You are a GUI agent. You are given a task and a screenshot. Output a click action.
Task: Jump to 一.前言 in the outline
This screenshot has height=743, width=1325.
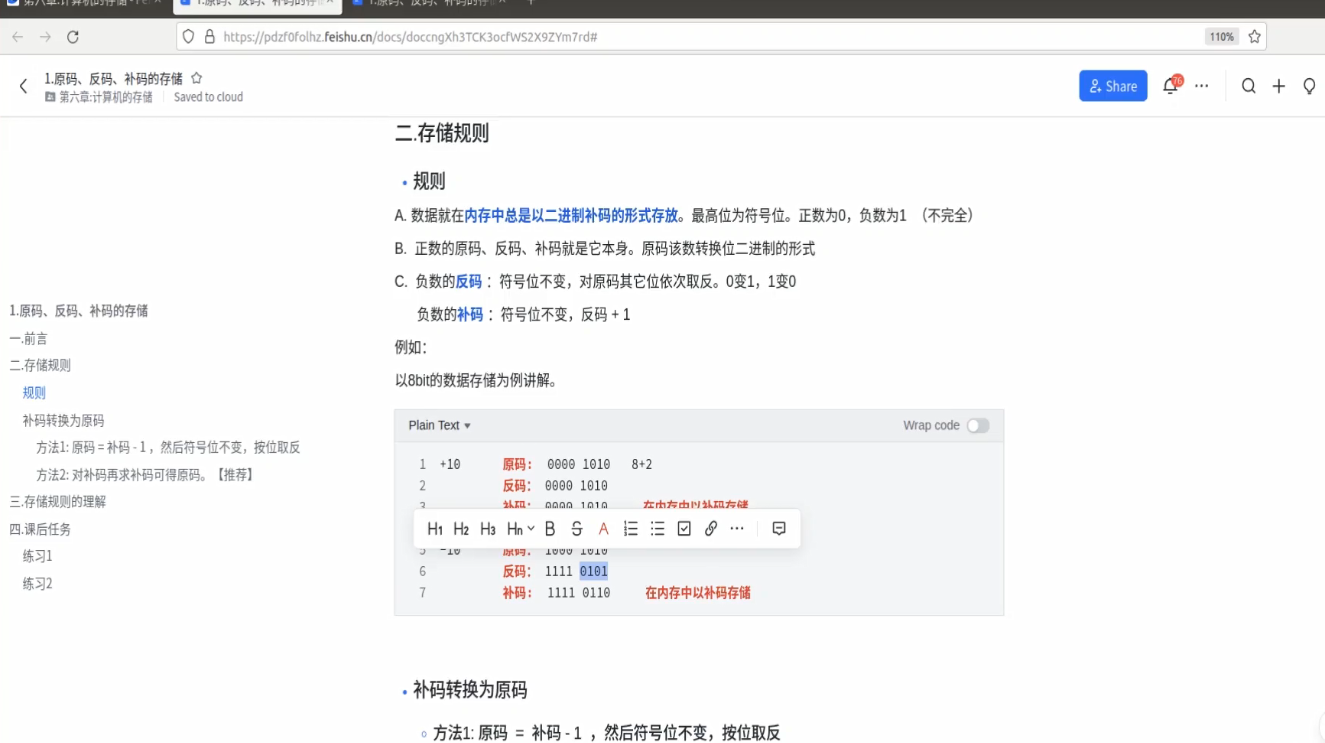[x=29, y=339]
